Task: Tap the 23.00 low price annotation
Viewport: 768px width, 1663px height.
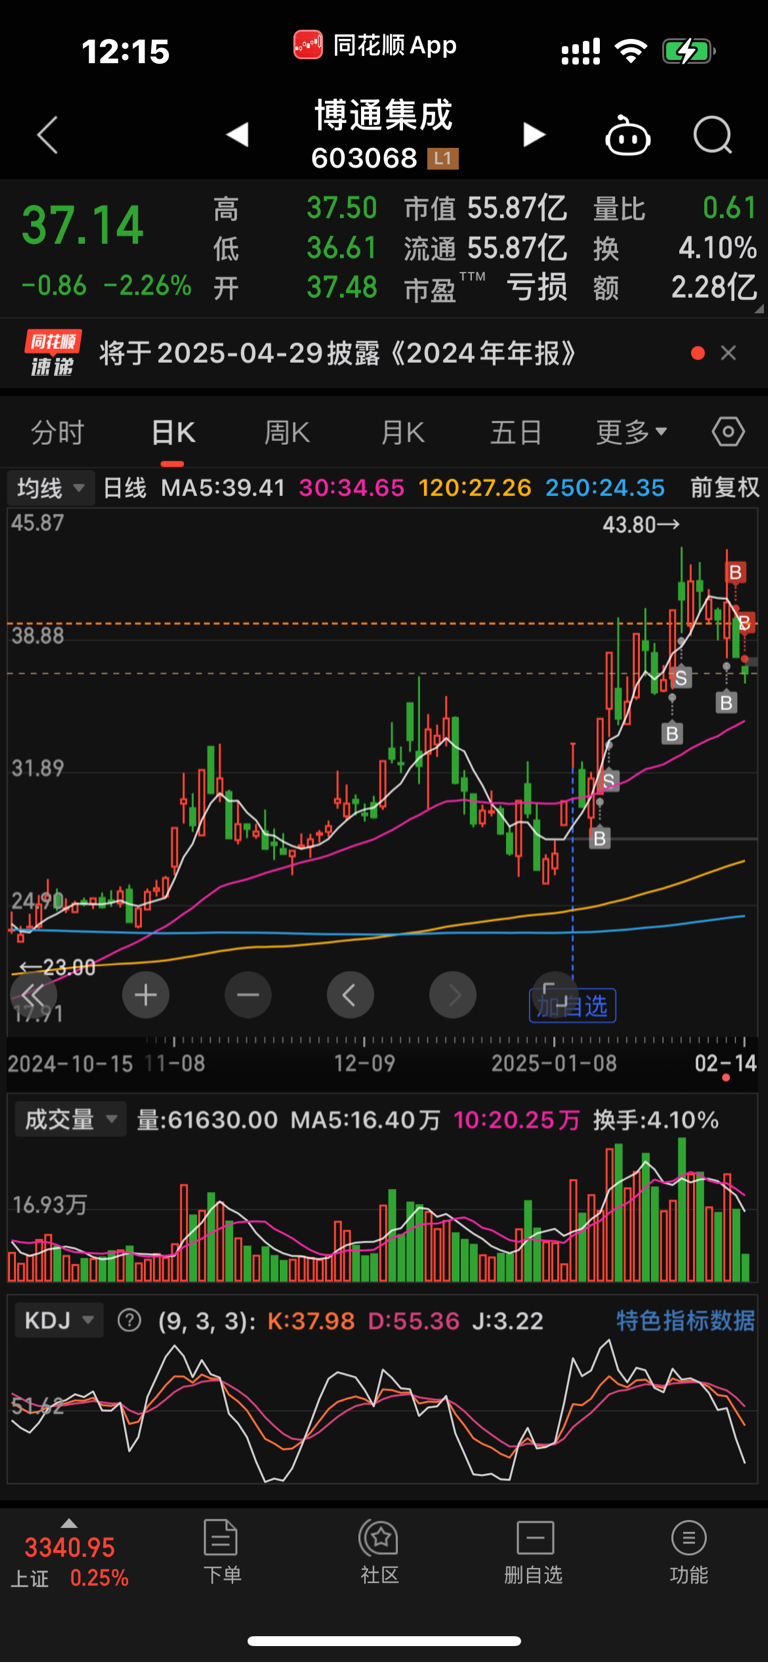Action: click(x=57, y=967)
